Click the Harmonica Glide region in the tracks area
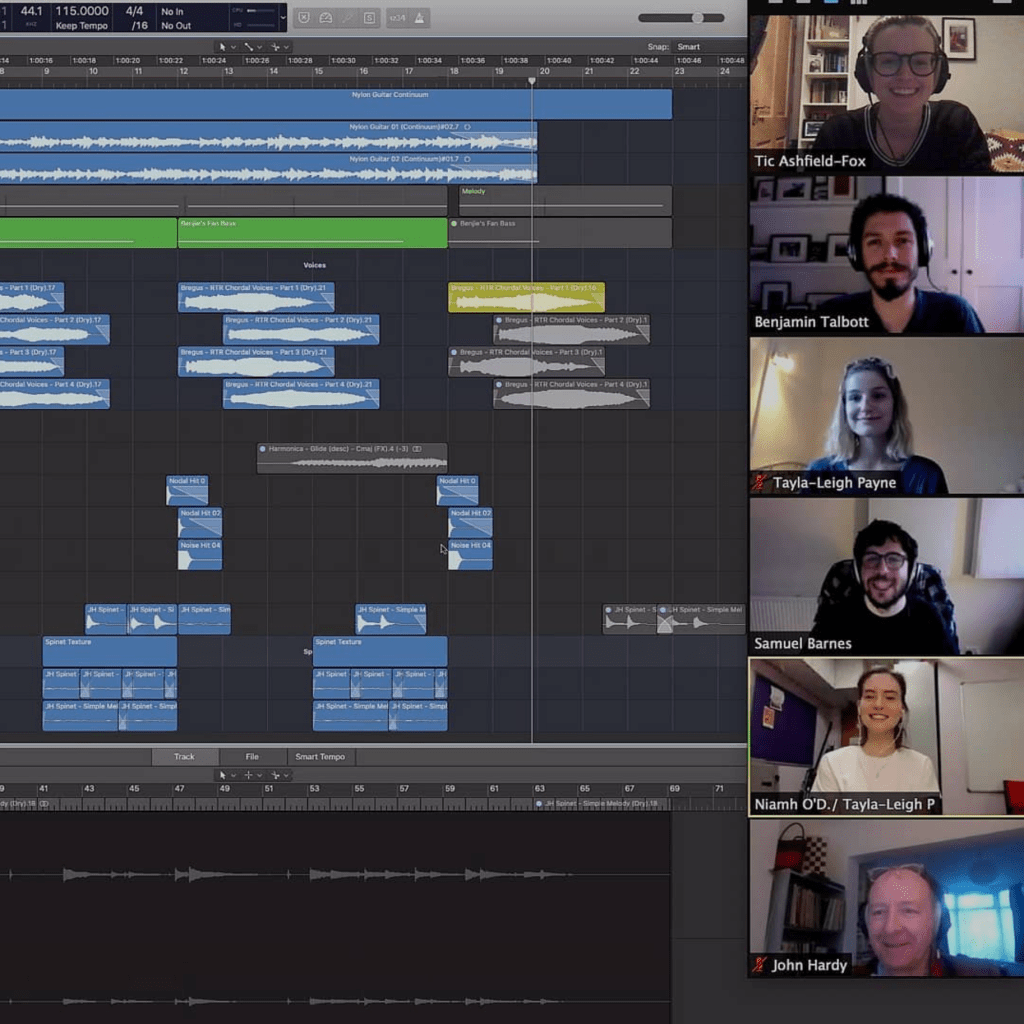This screenshot has height=1024, width=1024. pyautogui.click(x=351, y=458)
